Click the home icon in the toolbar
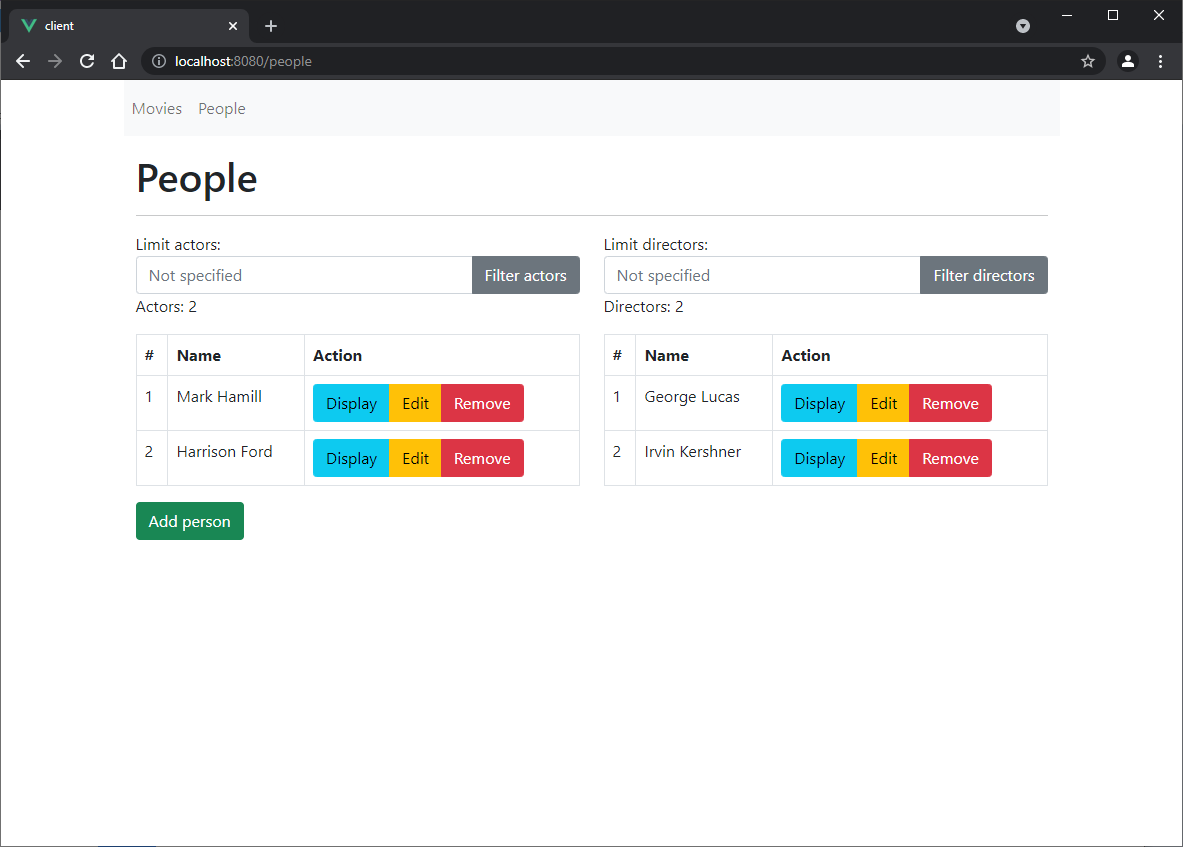1183x847 pixels. coord(119,61)
